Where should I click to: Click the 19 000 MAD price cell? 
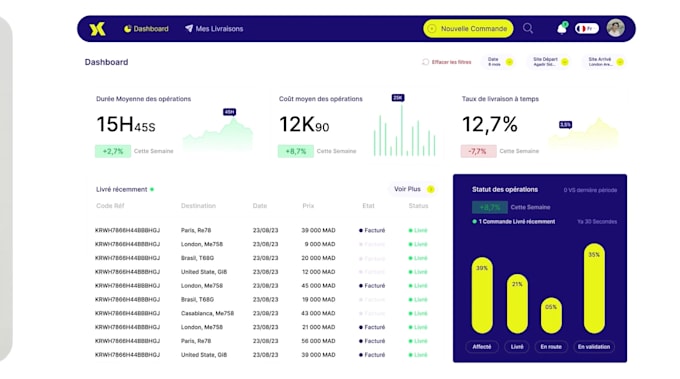[x=318, y=300]
